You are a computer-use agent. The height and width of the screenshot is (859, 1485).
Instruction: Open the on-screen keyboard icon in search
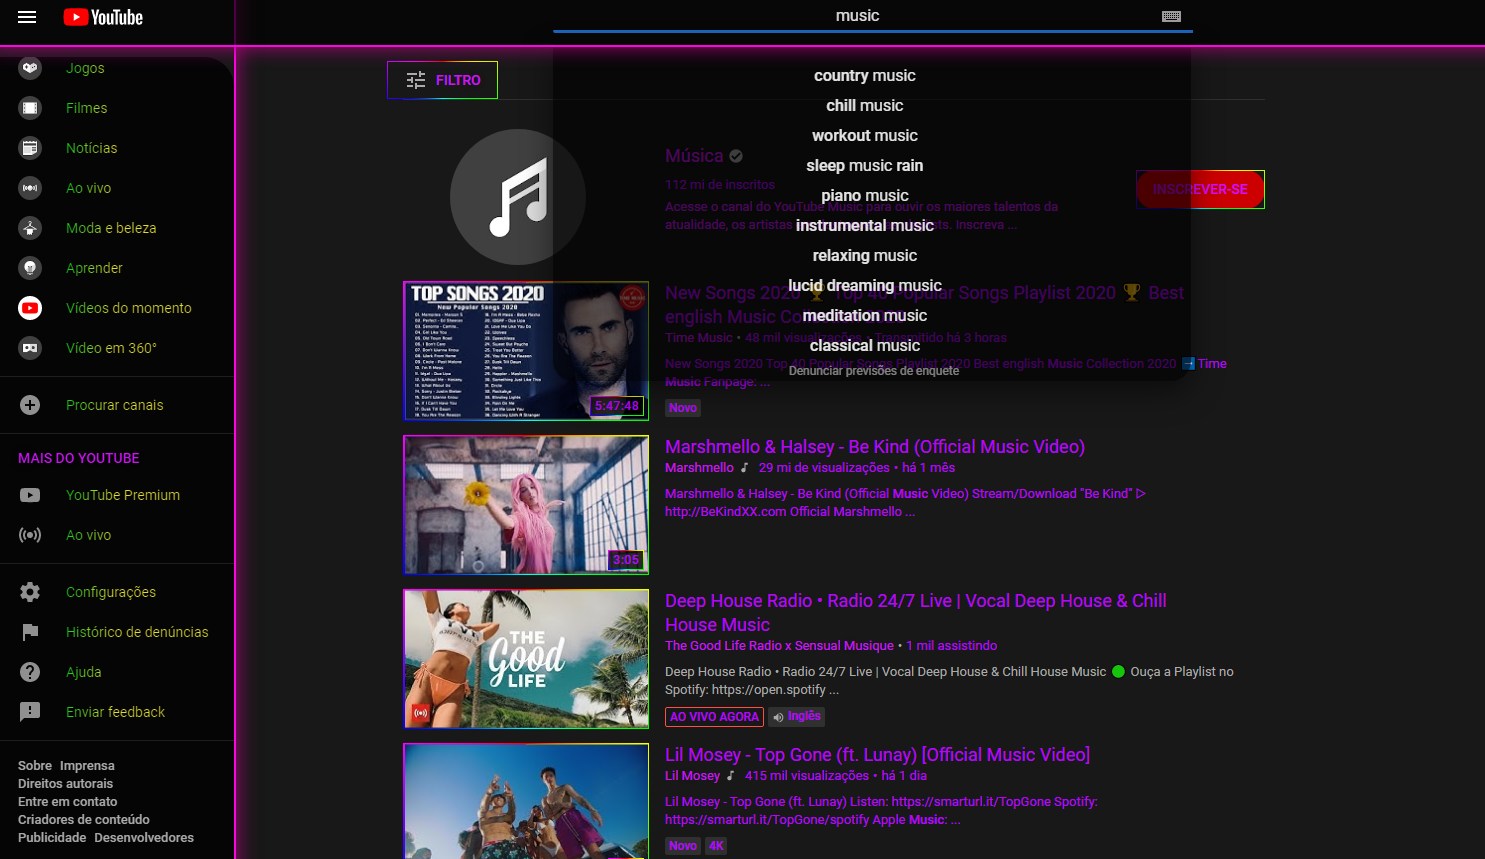pyautogui.click(x=1171, y=16)
